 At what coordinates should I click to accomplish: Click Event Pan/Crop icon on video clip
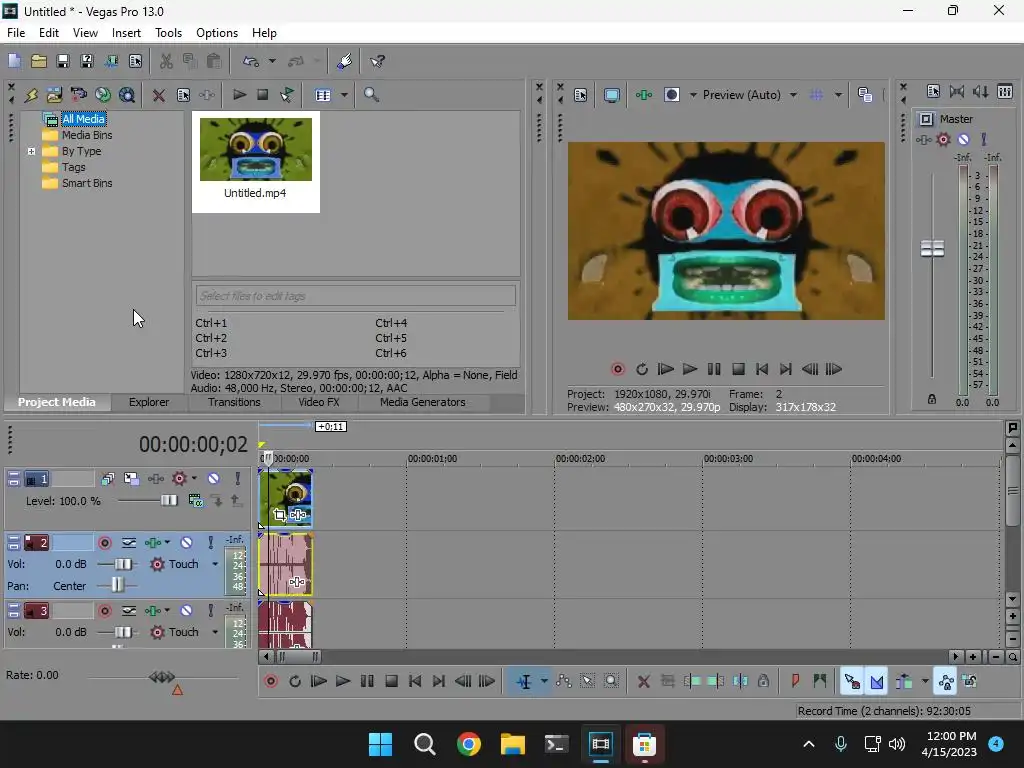point(280,515)
